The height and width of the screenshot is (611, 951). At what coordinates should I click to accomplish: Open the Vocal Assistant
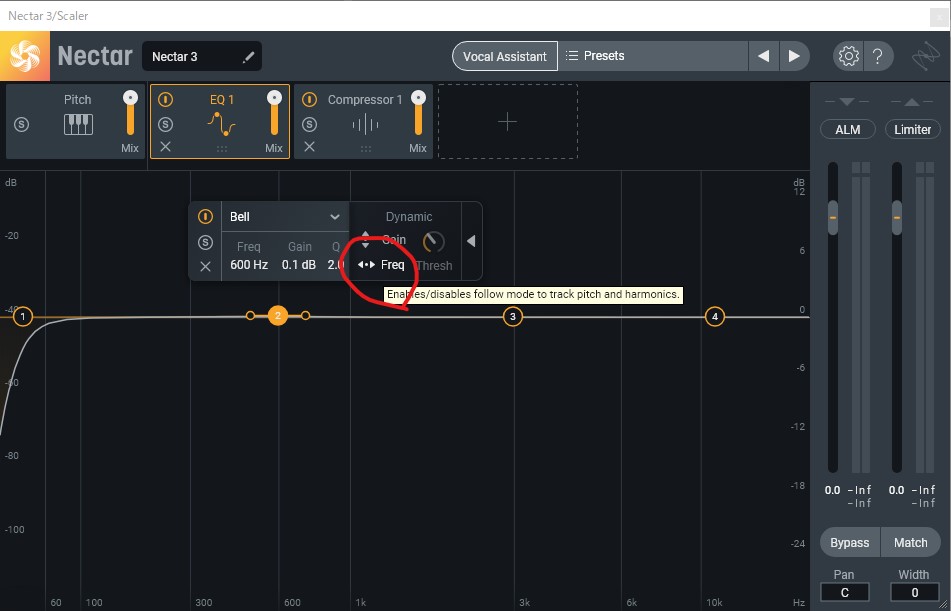point(505,56)
